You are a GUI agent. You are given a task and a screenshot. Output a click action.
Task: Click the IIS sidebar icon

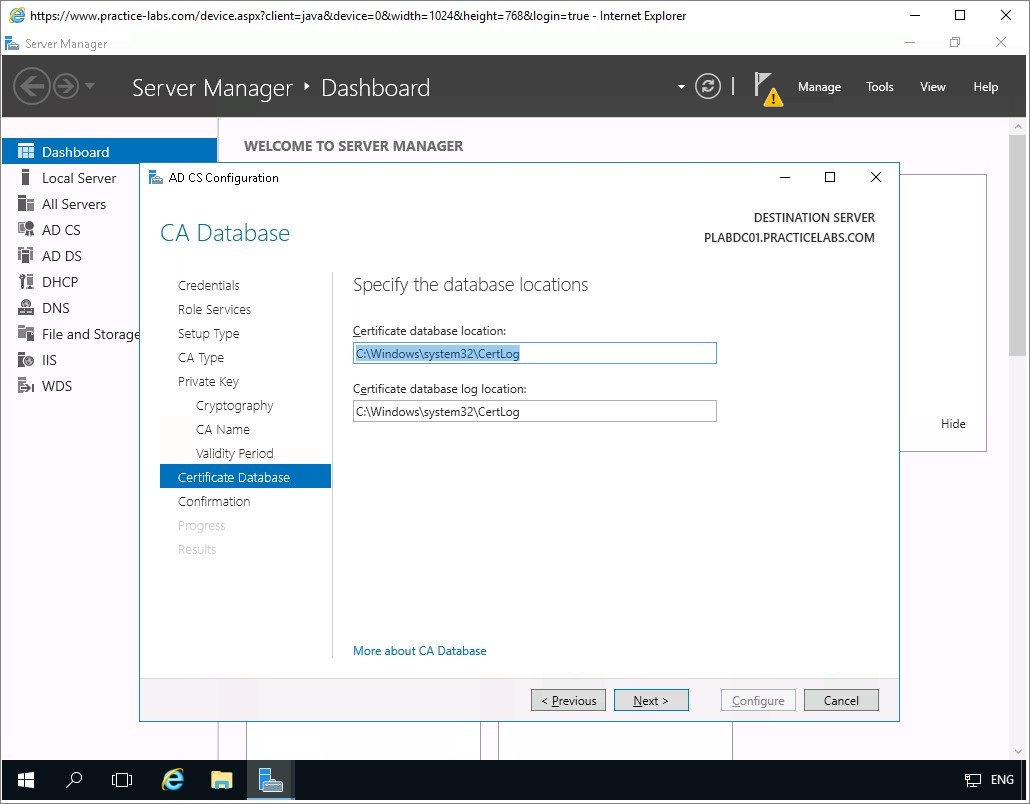(26, 360)
